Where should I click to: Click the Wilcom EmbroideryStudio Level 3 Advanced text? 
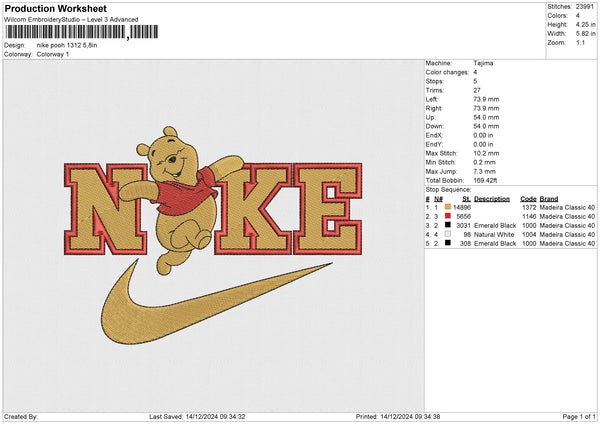tap(71, 20)
